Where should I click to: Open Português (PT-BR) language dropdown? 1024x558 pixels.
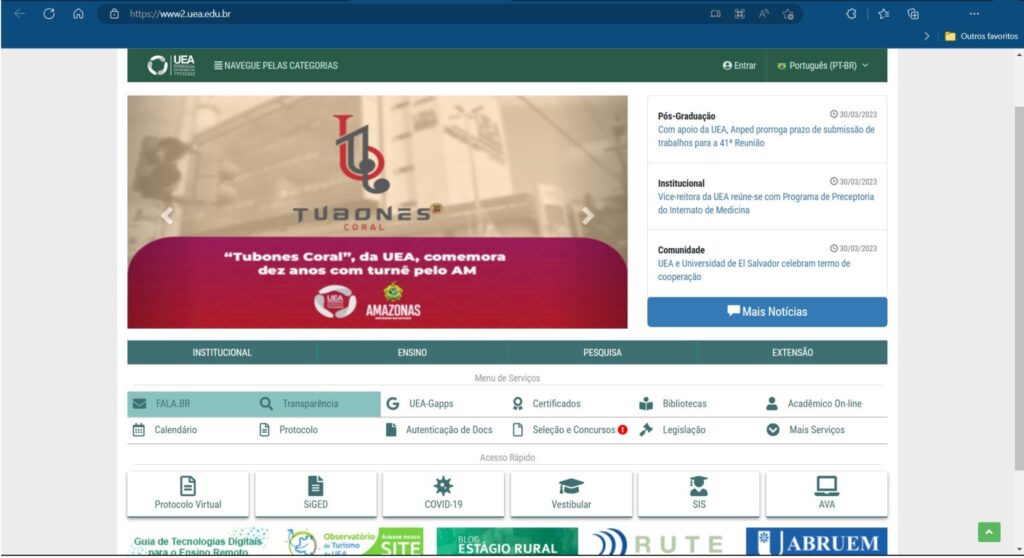[x=823, y=65]
